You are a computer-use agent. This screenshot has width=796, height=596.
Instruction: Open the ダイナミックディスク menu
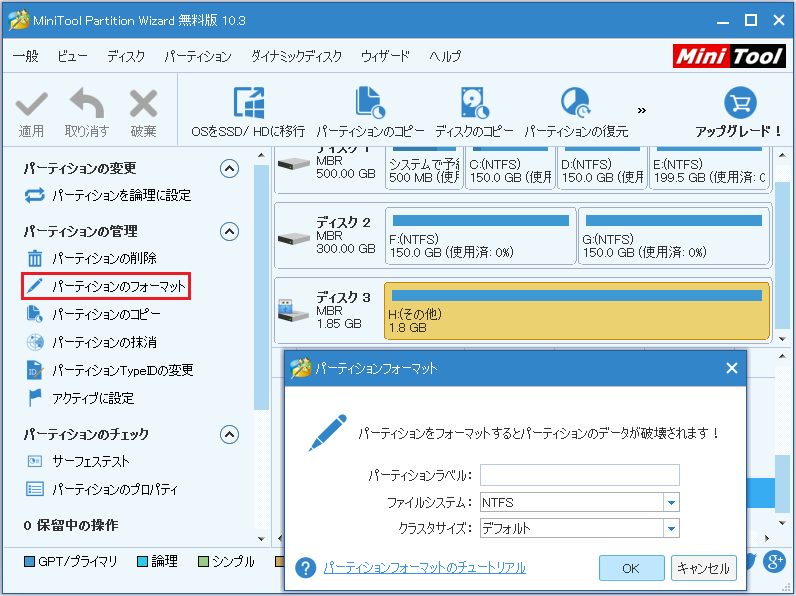tap(296, 57)
